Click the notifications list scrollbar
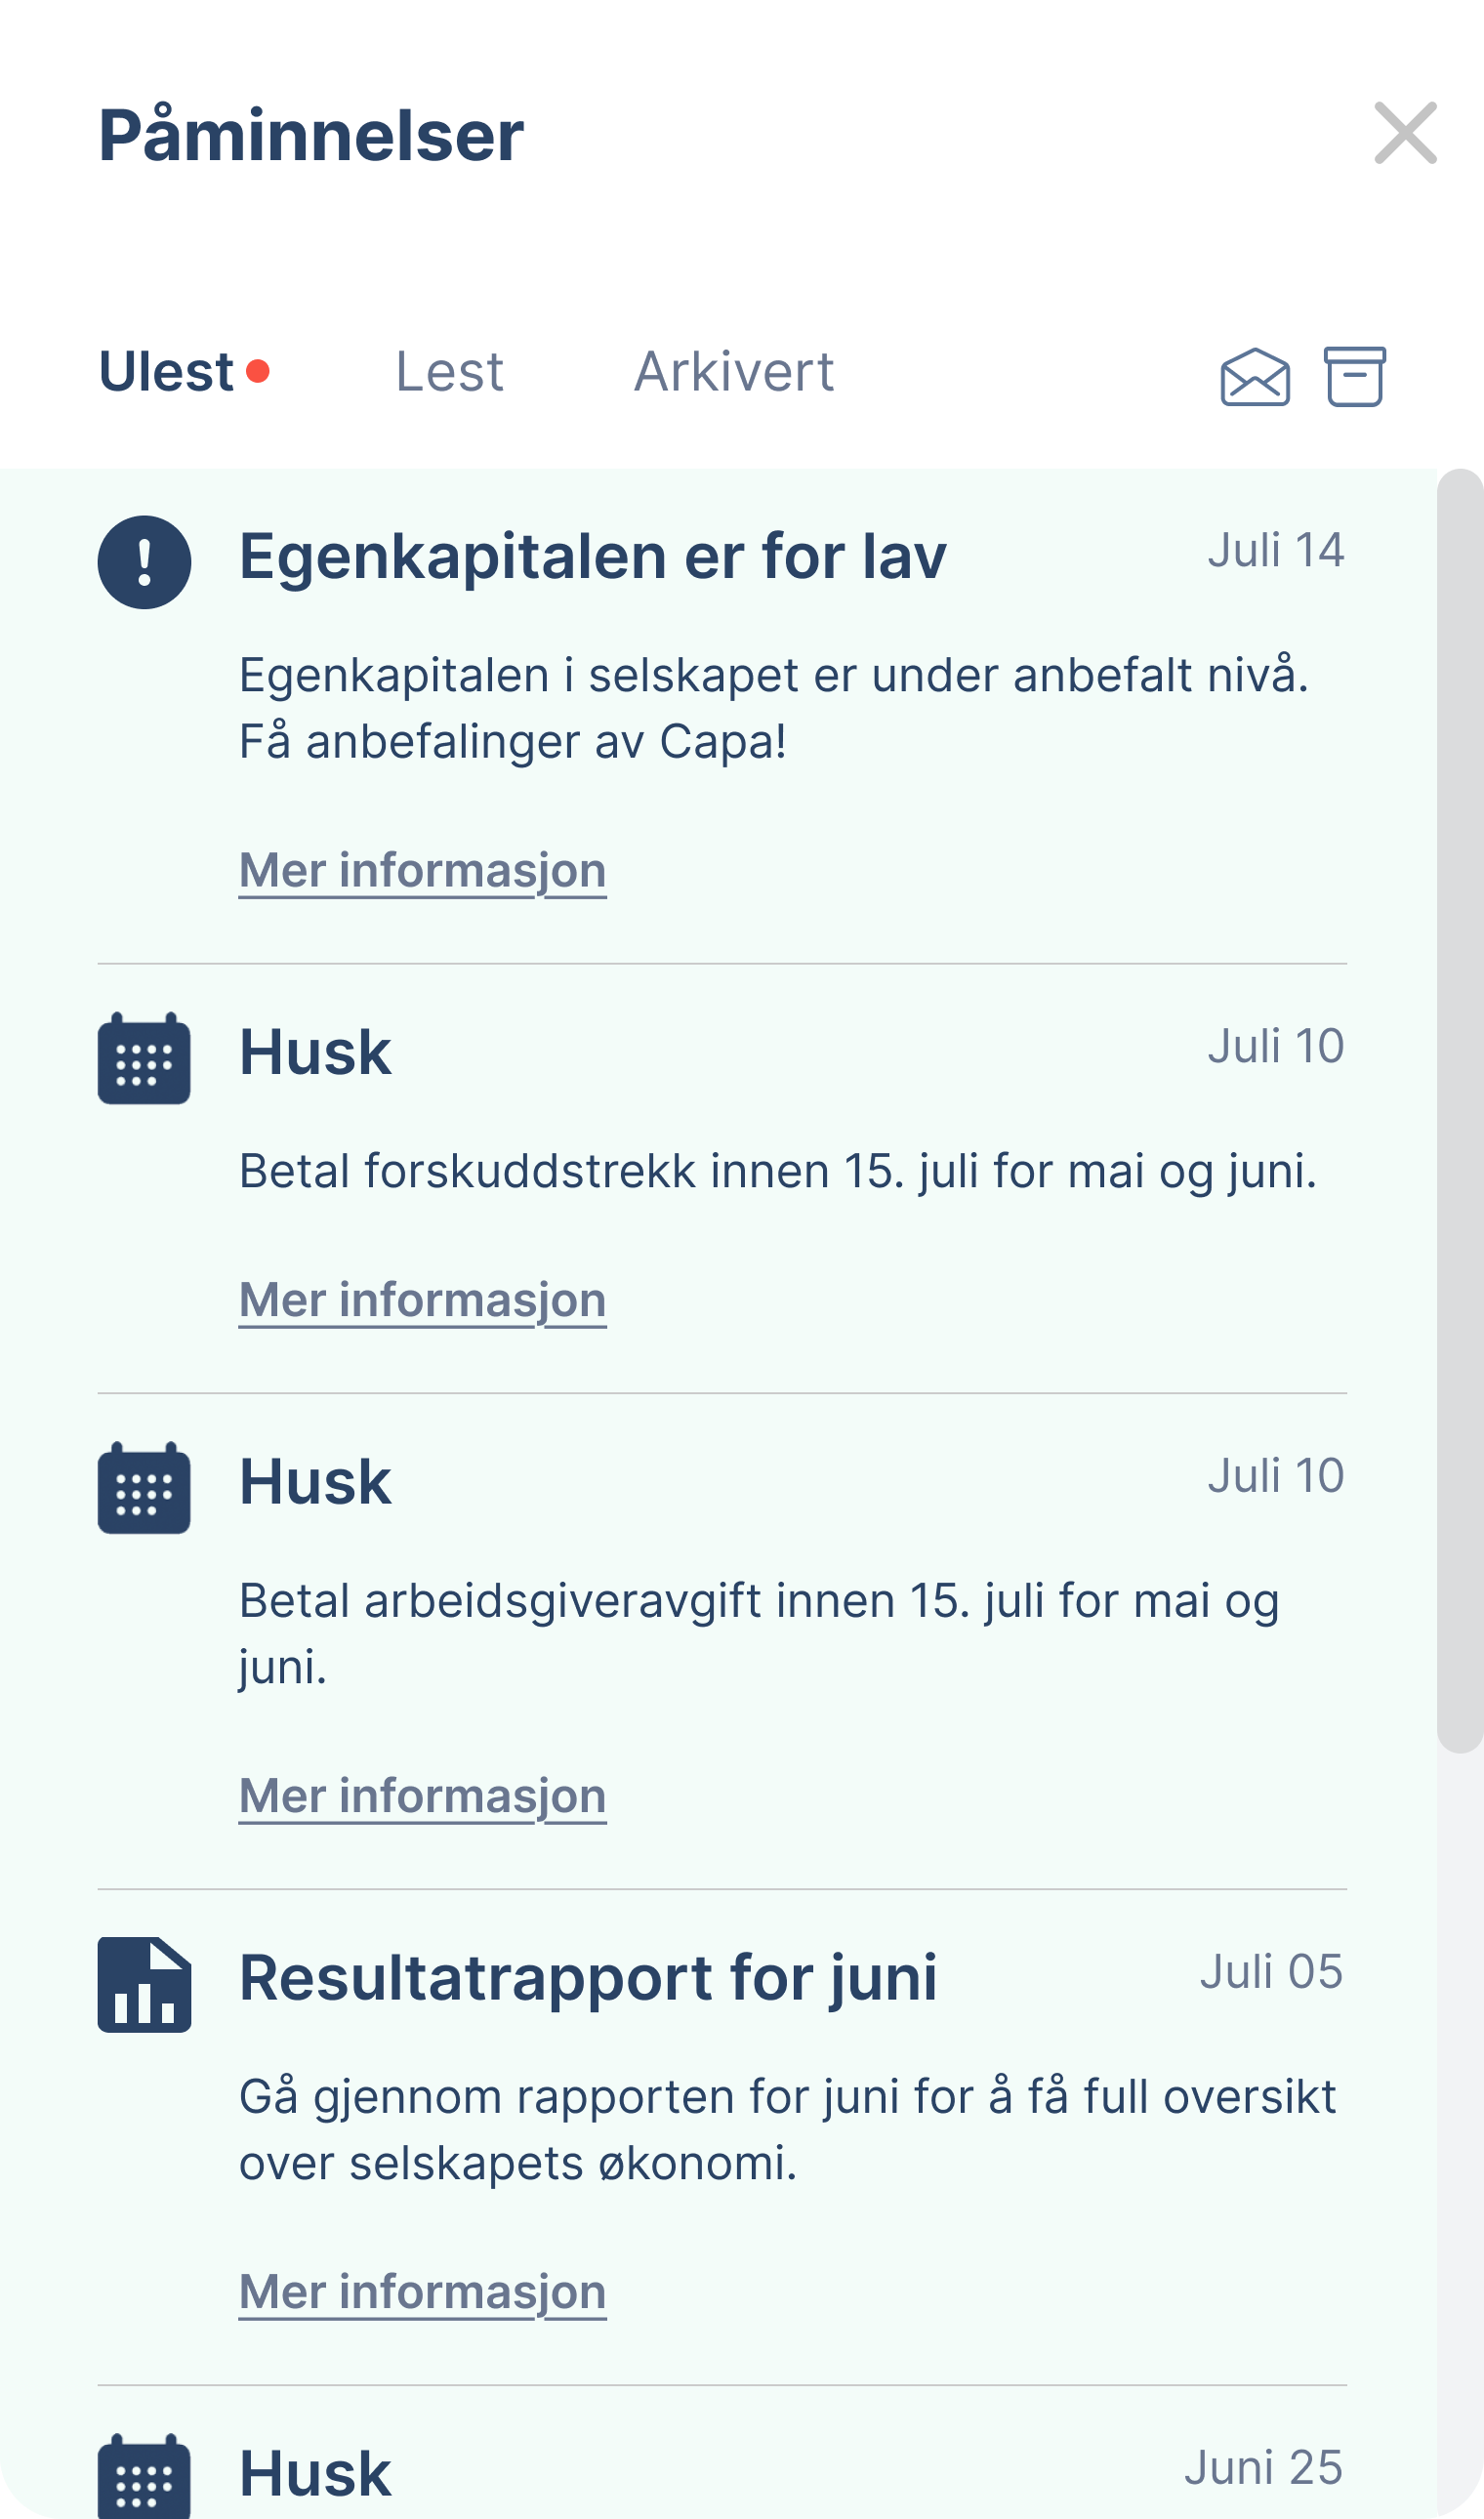 pyautogui.click(x=1460, y=1110)
